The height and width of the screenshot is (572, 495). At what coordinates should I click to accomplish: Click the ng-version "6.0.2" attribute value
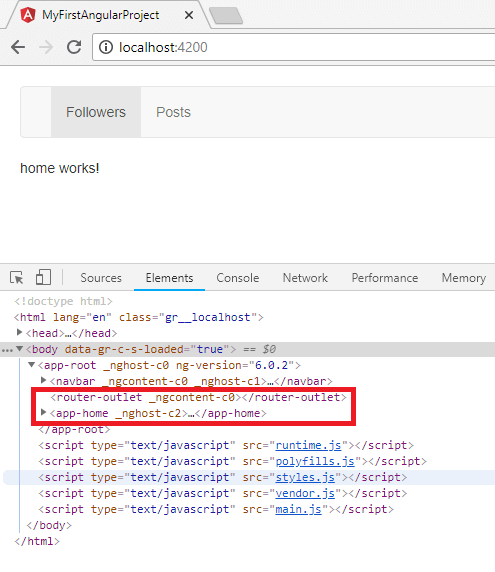(x=271, y=365)
